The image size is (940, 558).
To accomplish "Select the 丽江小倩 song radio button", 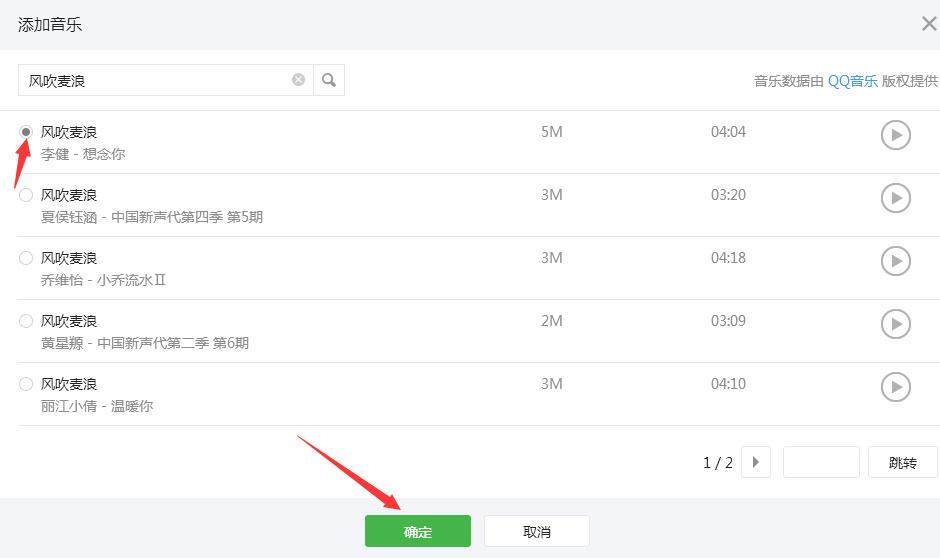I will 26,384.
